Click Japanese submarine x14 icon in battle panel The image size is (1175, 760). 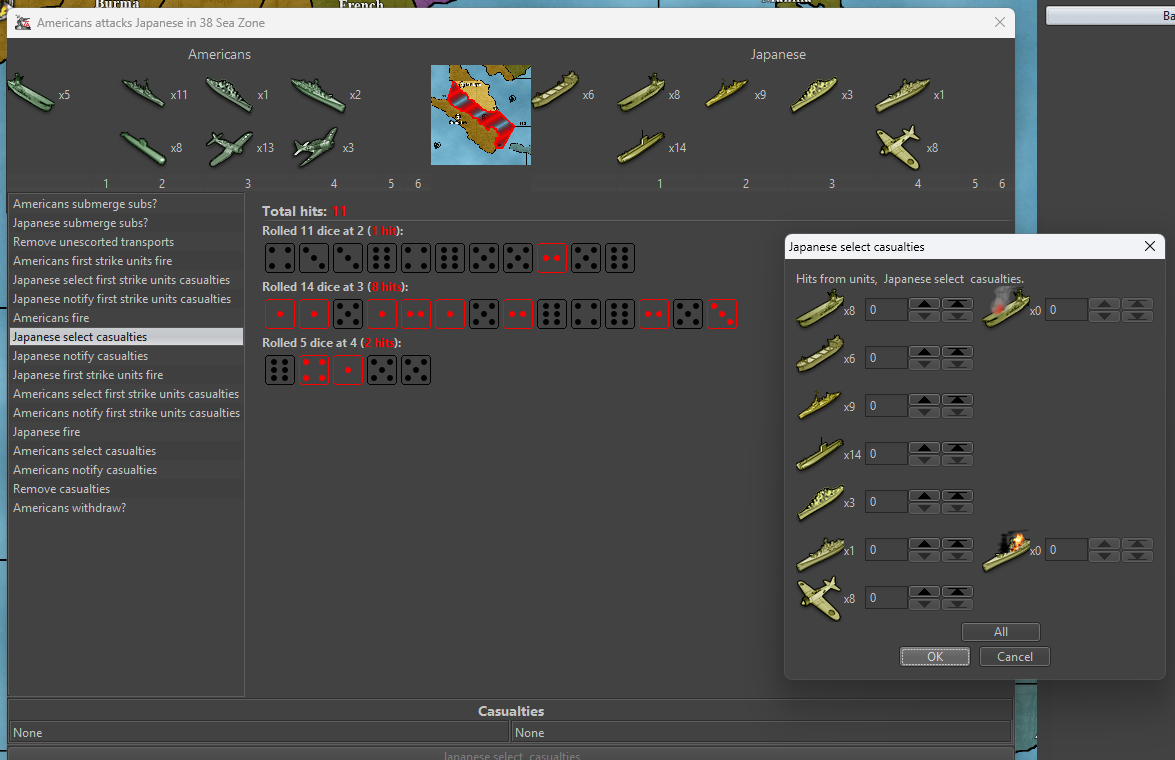(x=641, y=147)
